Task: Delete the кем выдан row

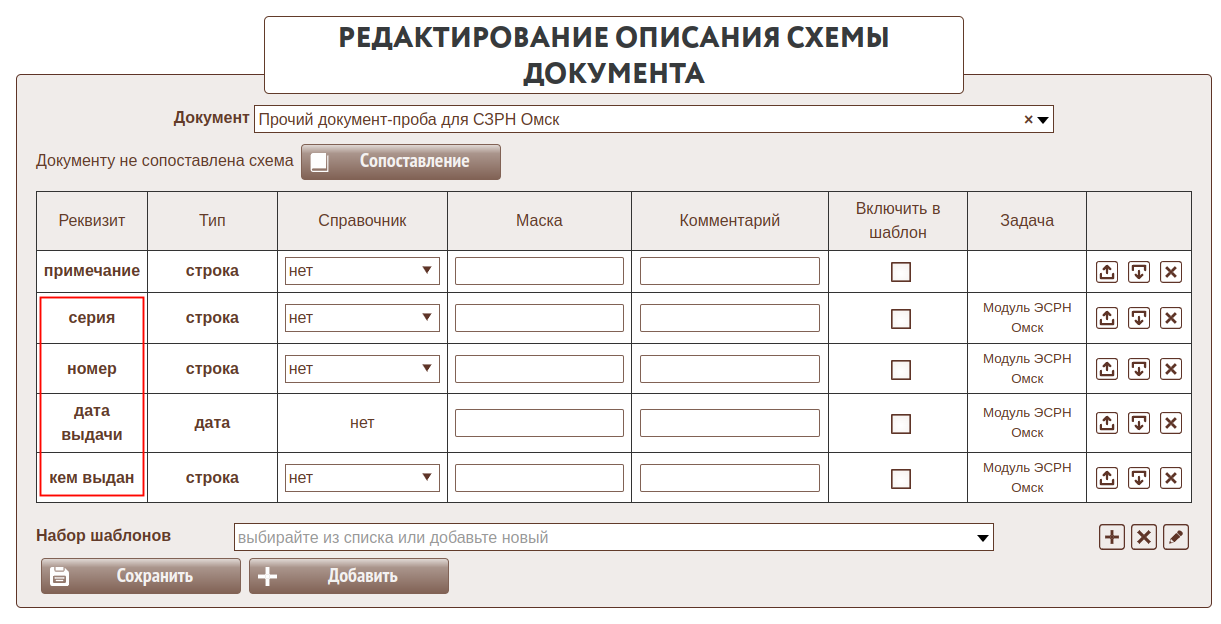Action: 1171,478
